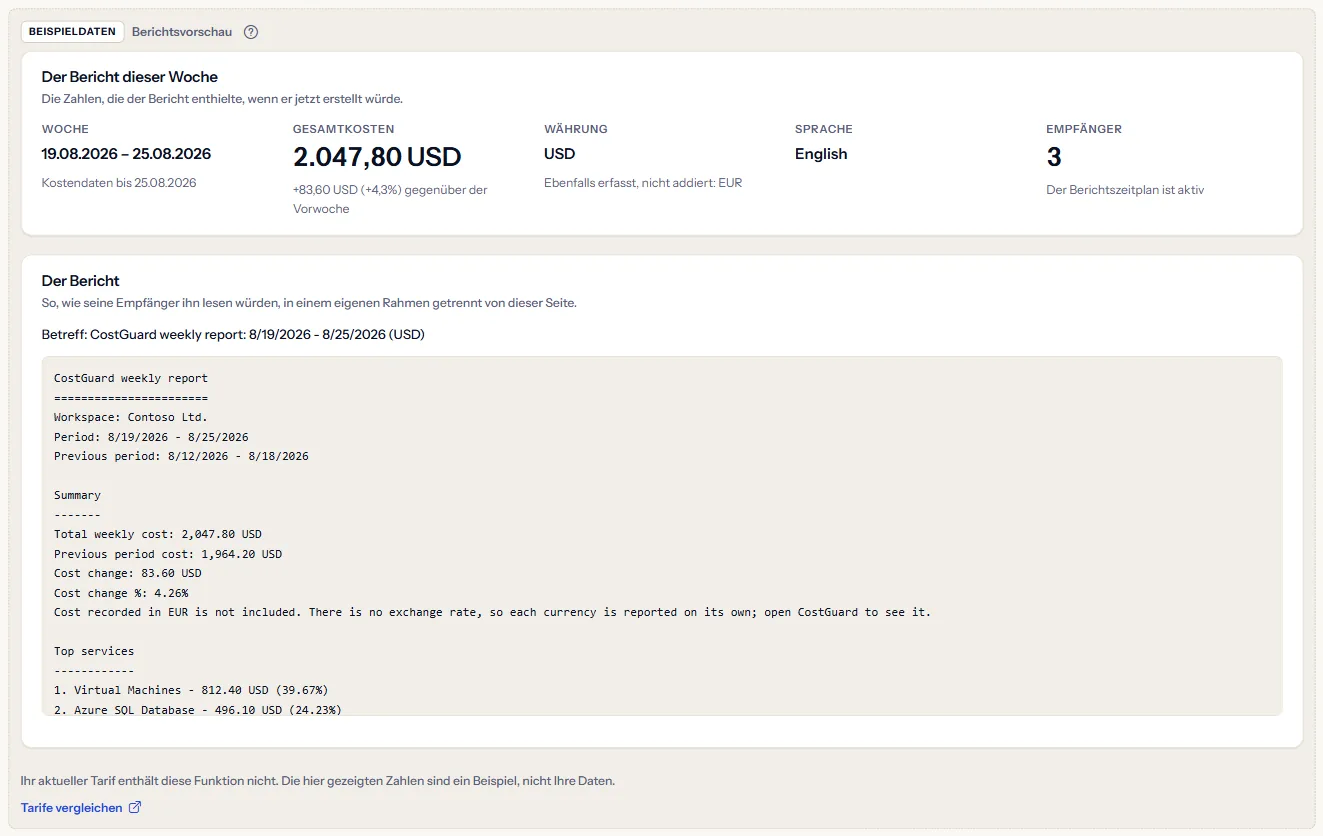
Task: Click the EUR not-included notice line
Action: tap(492, 612)
